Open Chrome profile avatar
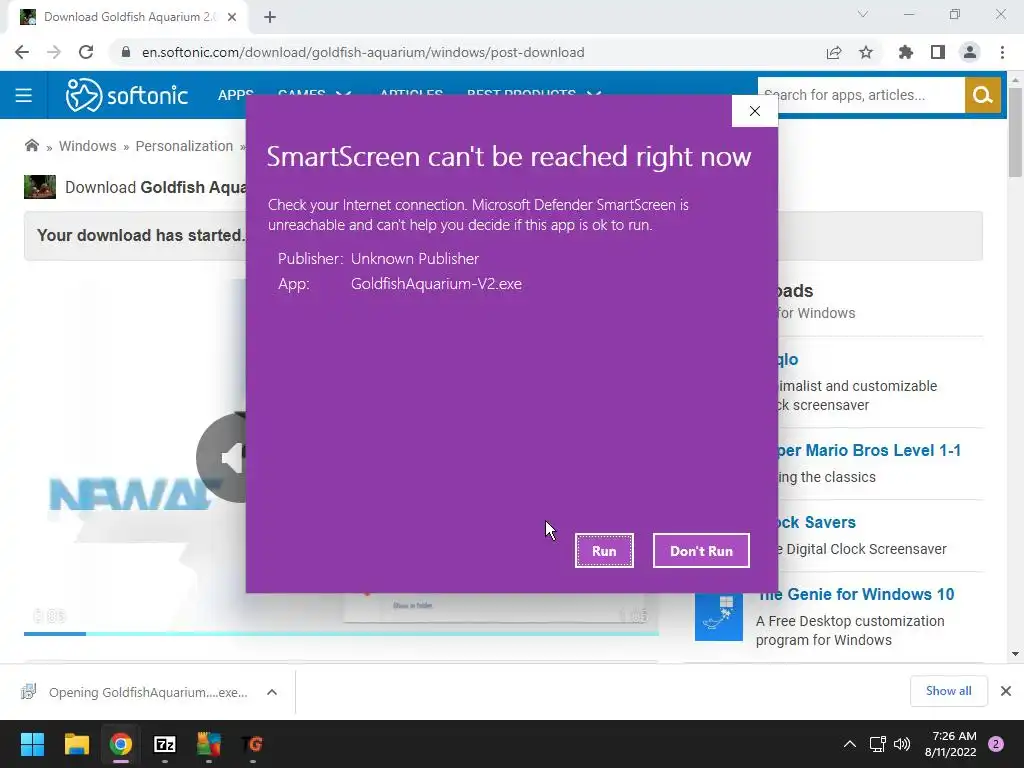1024x768 pixels. tap(970, 52)
